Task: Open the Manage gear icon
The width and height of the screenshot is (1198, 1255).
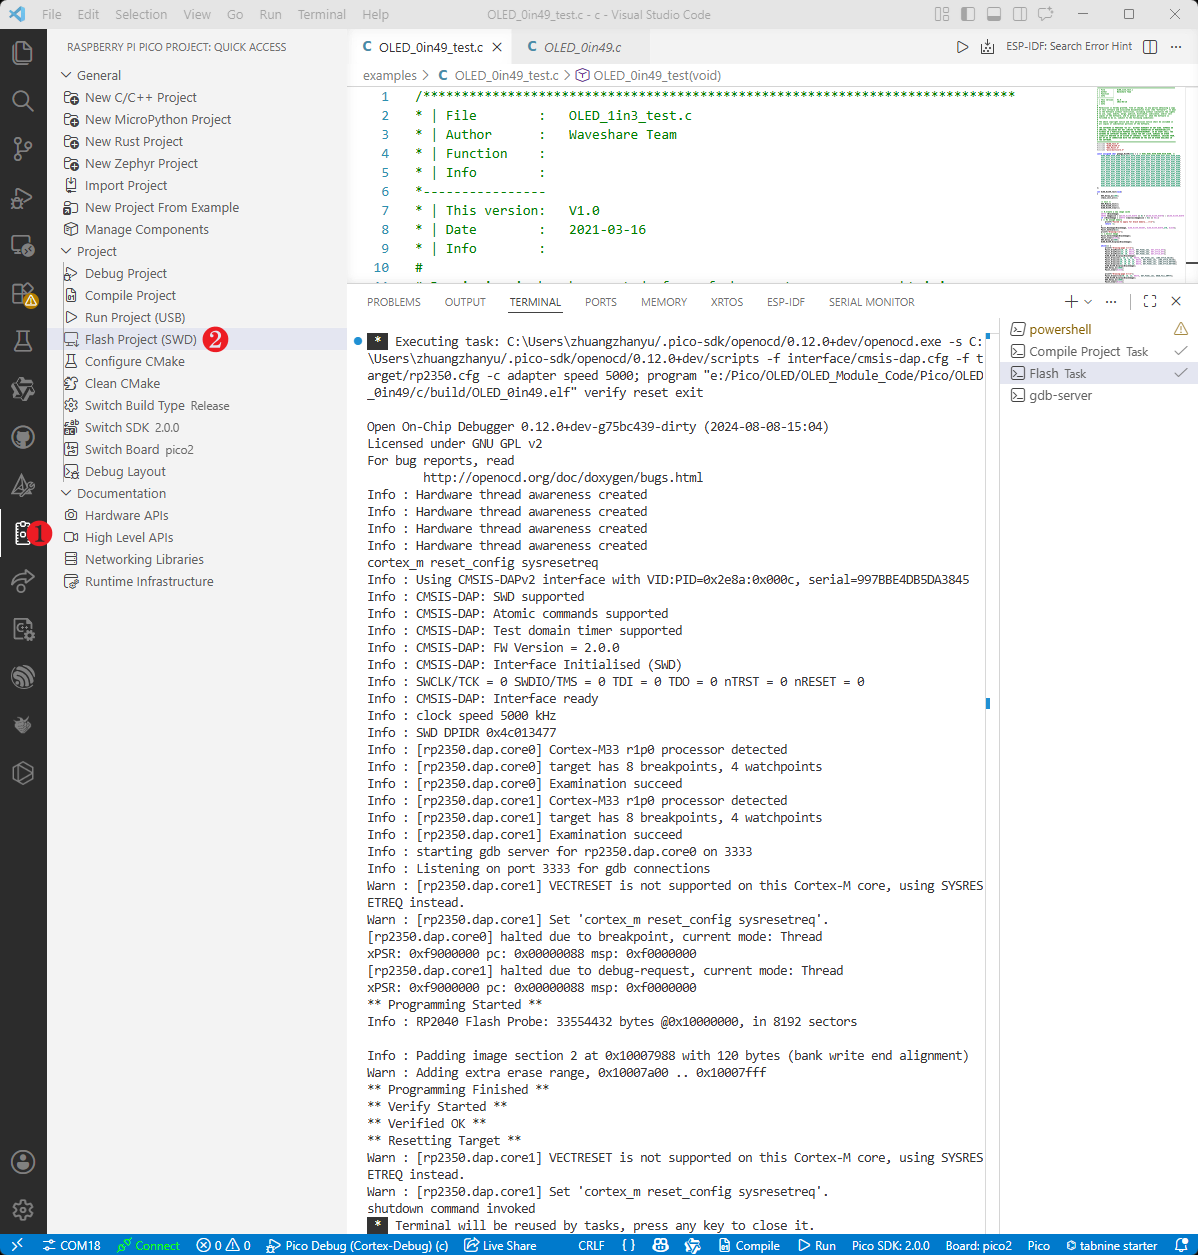Action: (23, 1210)
